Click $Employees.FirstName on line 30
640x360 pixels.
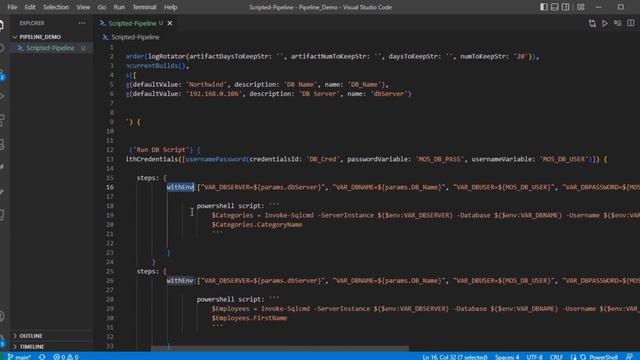[x=249, y=318]
